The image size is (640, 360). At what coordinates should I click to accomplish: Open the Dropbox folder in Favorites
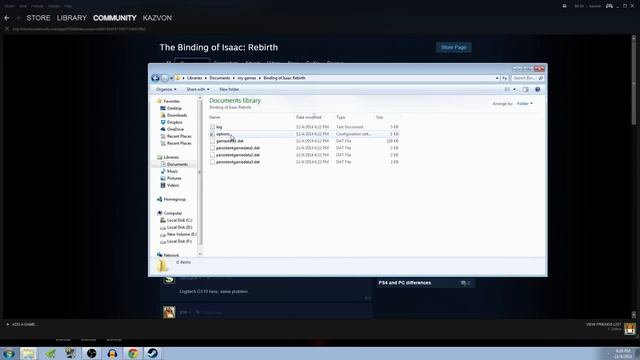coord(171,122)
